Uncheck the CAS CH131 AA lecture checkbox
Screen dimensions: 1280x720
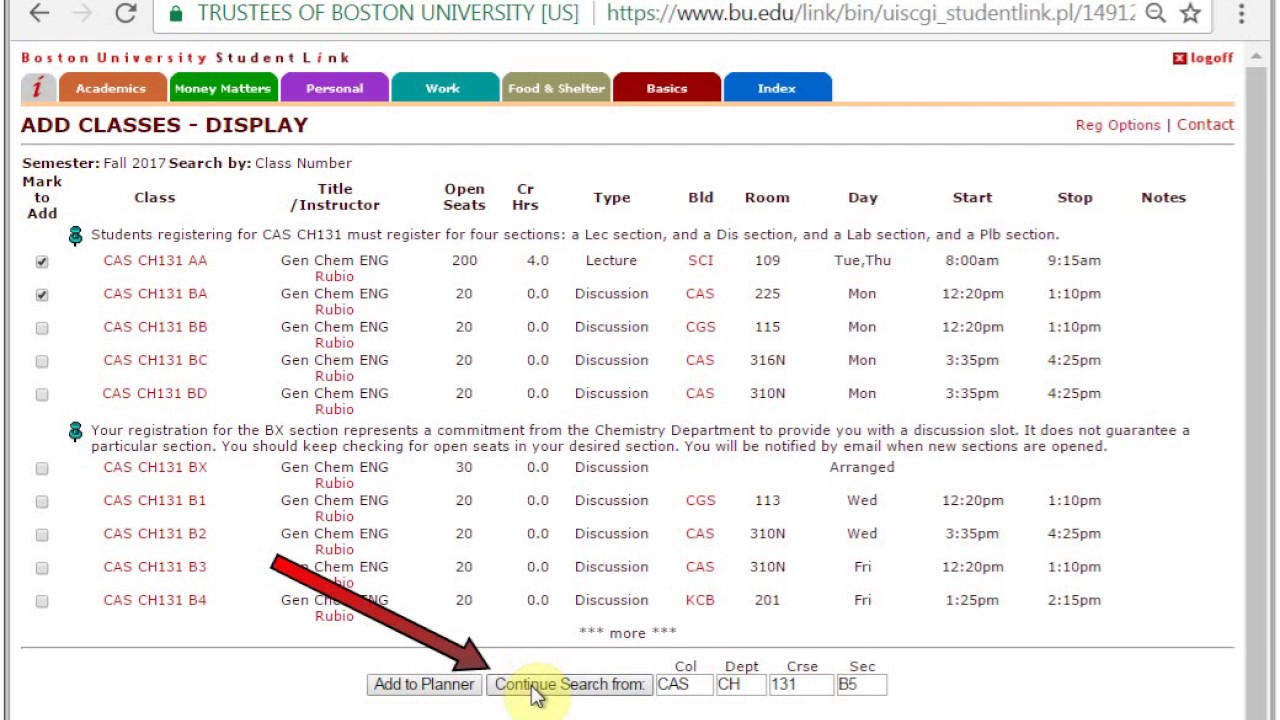click(42, 262)
